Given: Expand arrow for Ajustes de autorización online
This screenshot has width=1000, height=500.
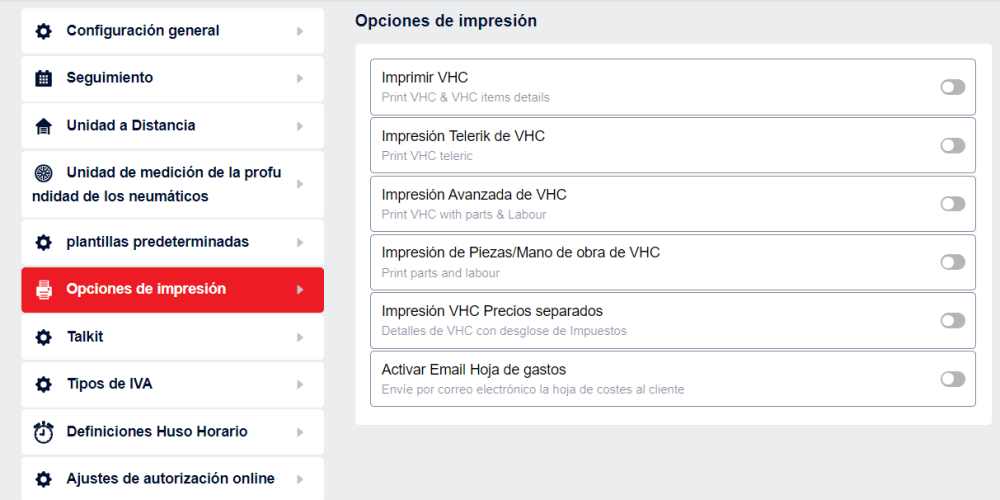Looking at the screenshot, I should (x=300, y=479).
